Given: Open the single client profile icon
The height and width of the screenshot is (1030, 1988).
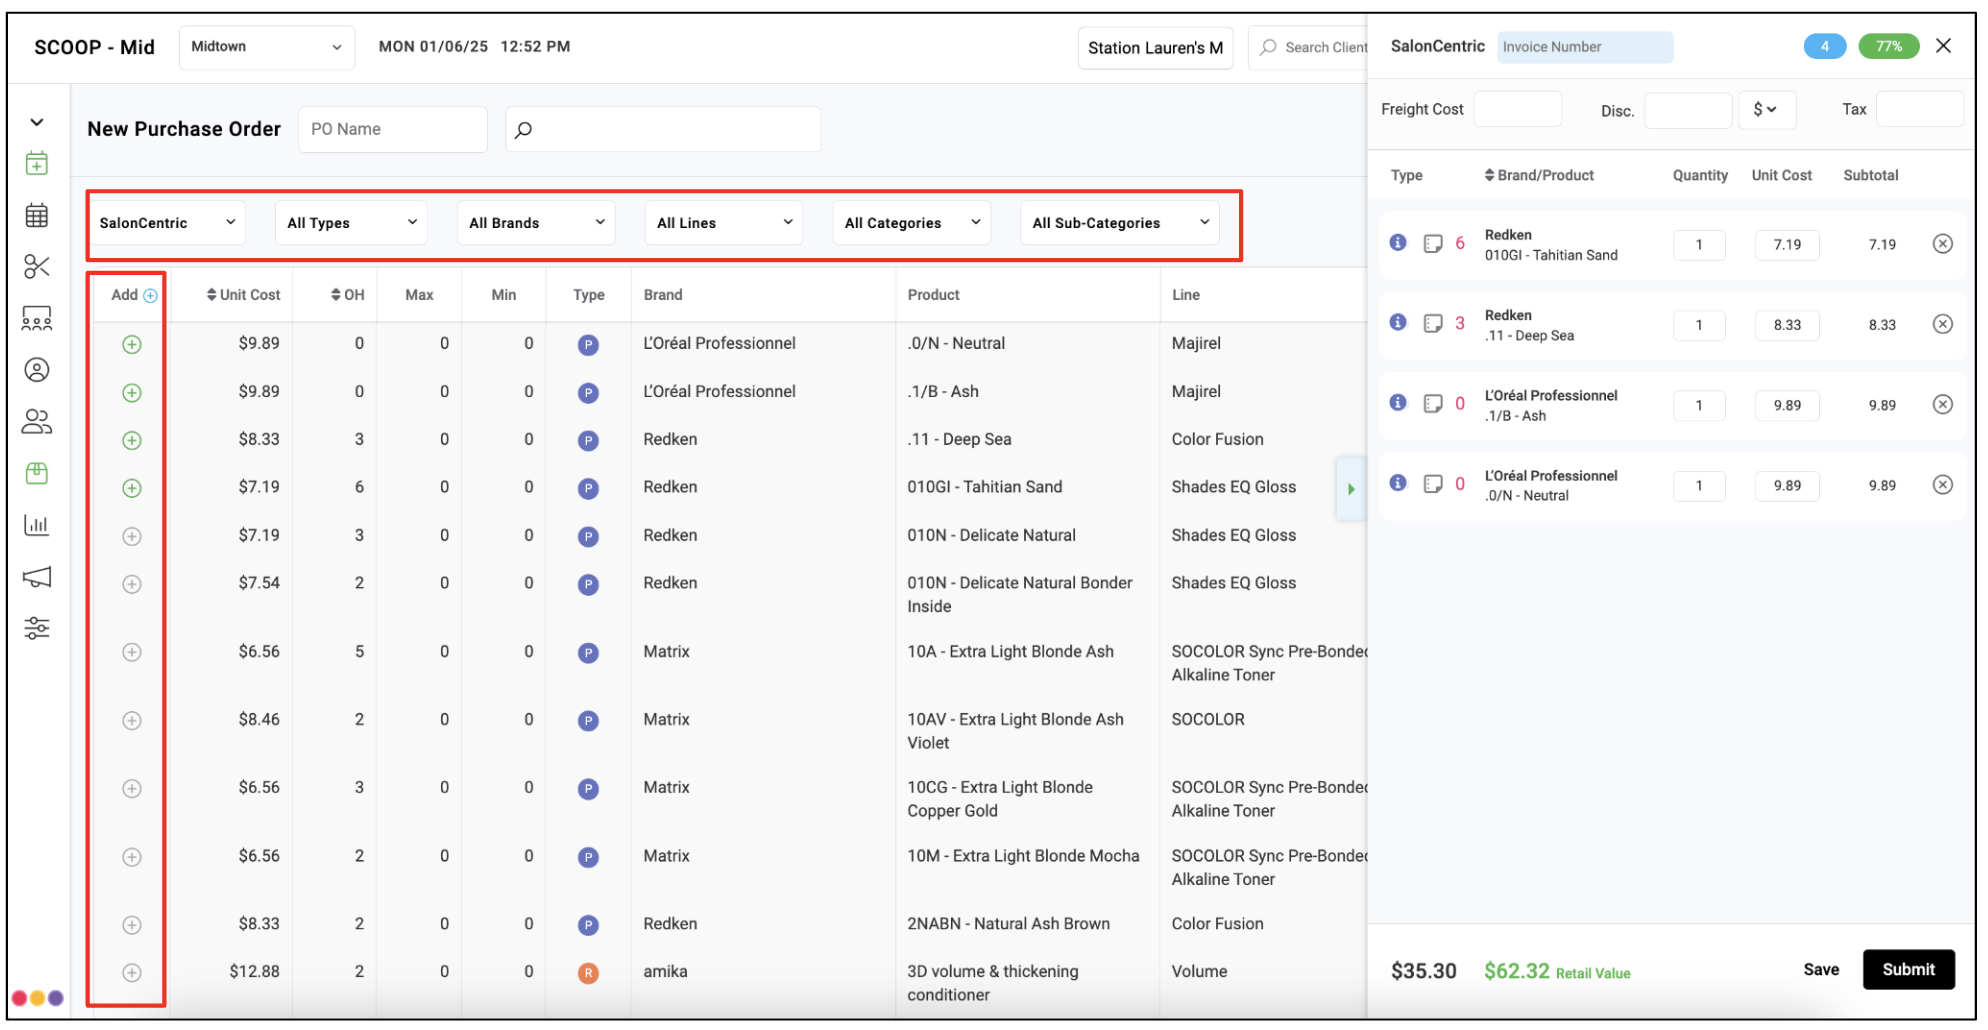Looking at the screenshot, I should 37,370.
